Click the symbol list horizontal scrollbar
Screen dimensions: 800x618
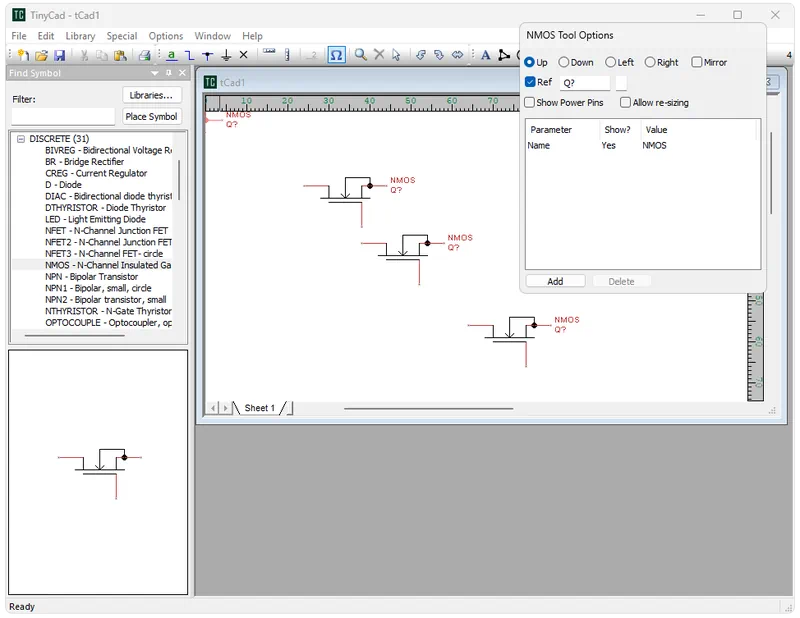click(x=74, y=335)
